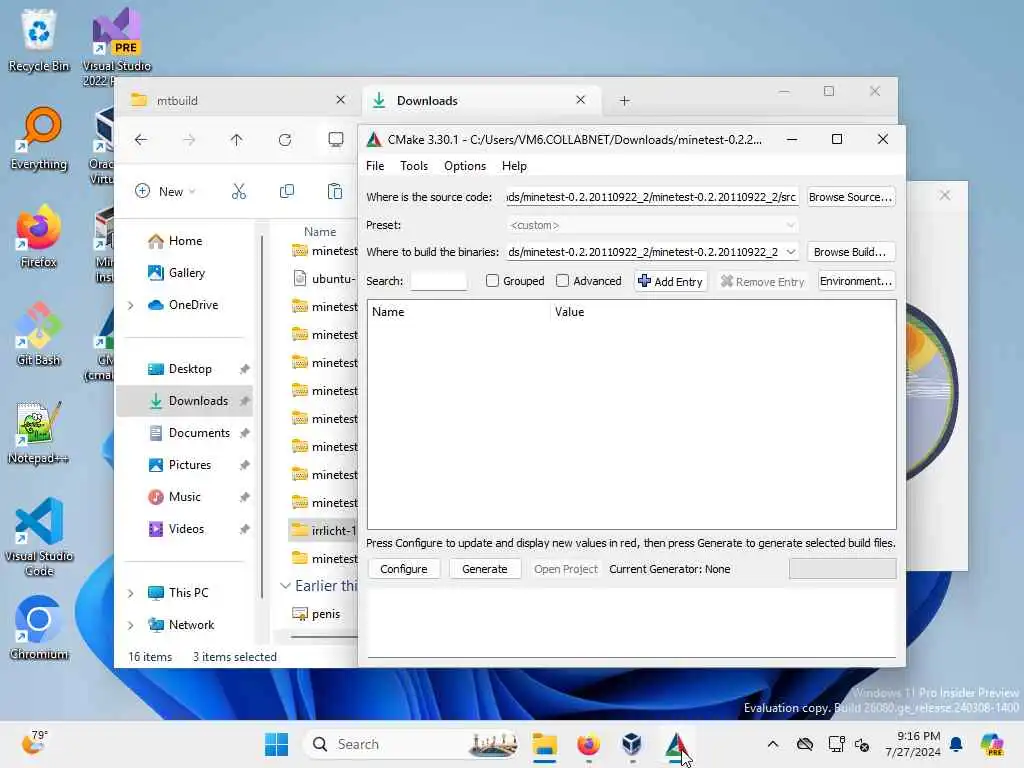This screenshot has height=768, width=1024.
Task: Add a new Explorer tab
Action: [624, 101]
